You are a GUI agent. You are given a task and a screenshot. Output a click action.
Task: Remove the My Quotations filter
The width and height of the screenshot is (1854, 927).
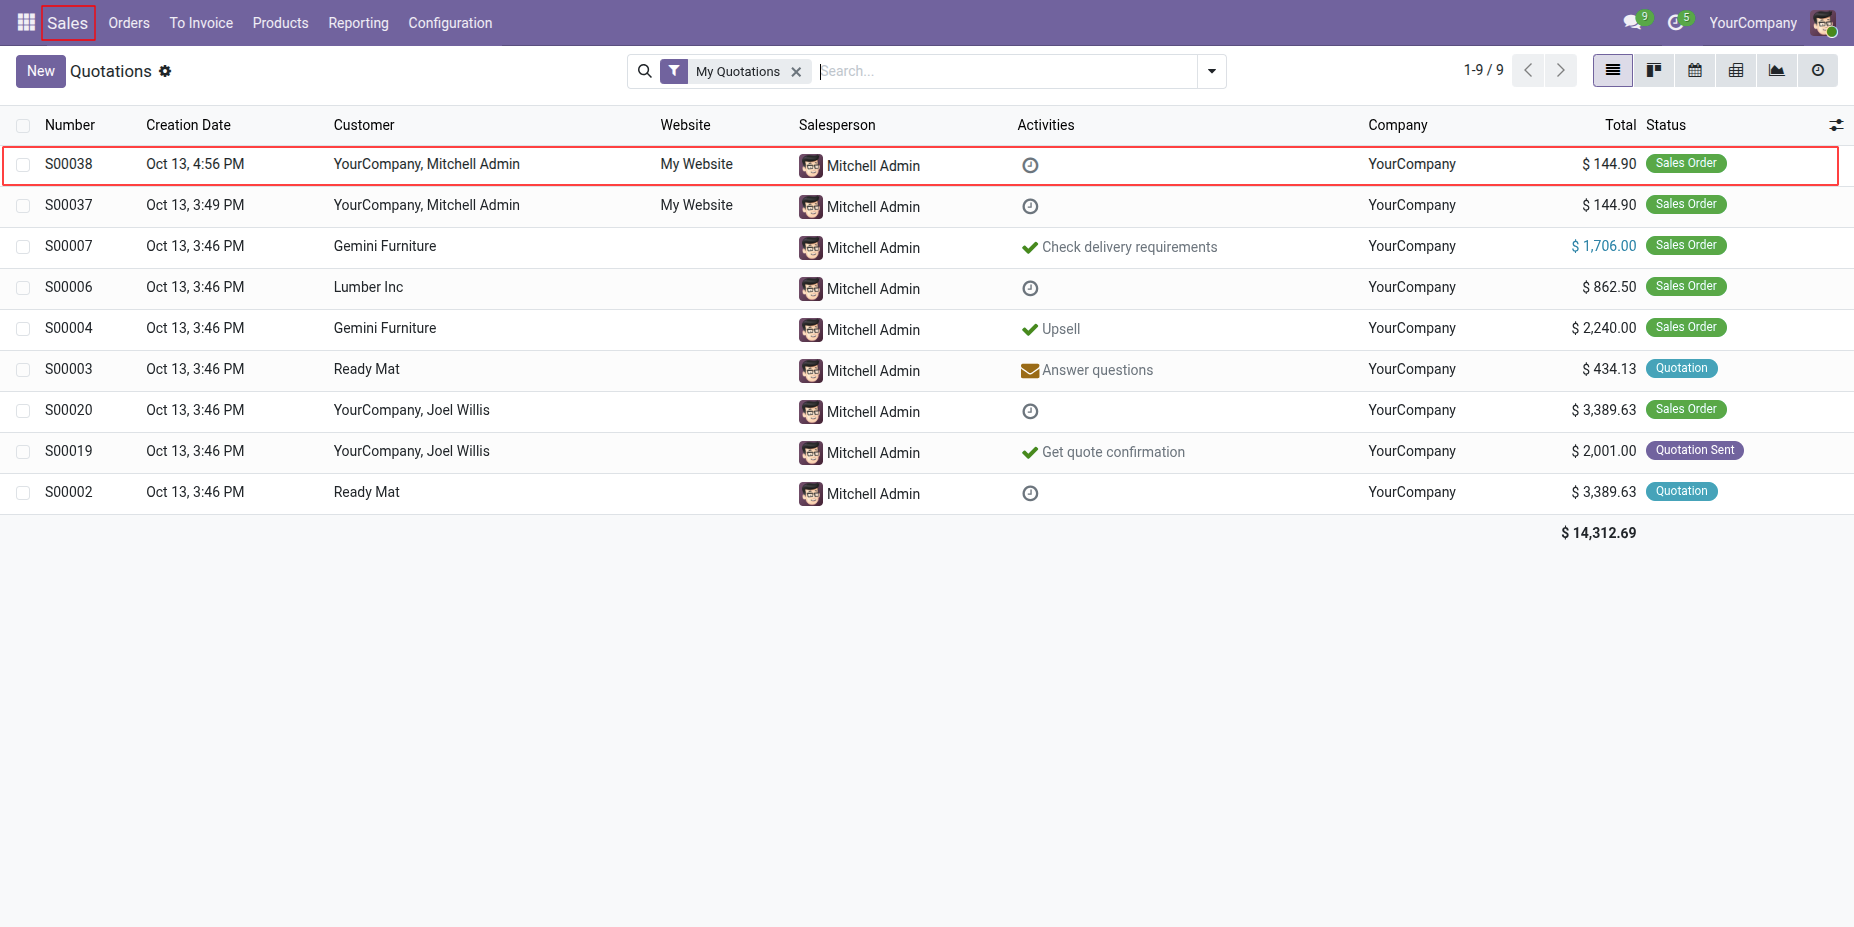click(797, 72)
